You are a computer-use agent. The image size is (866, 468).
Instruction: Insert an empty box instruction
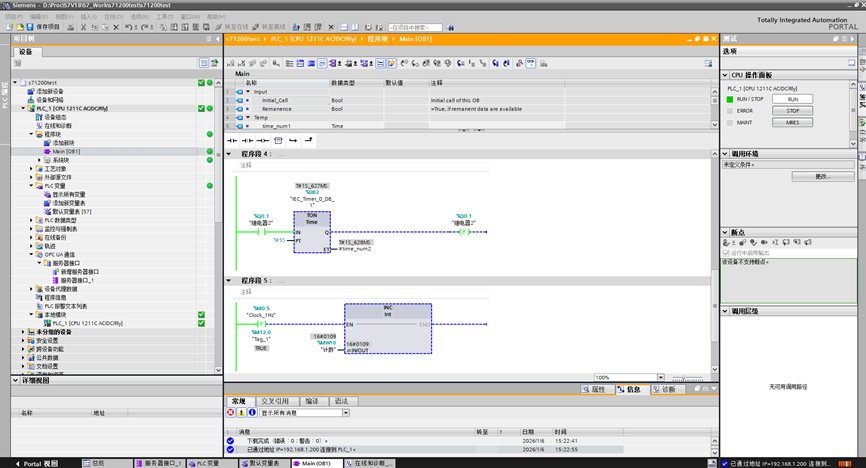click(x=278, y=140)
